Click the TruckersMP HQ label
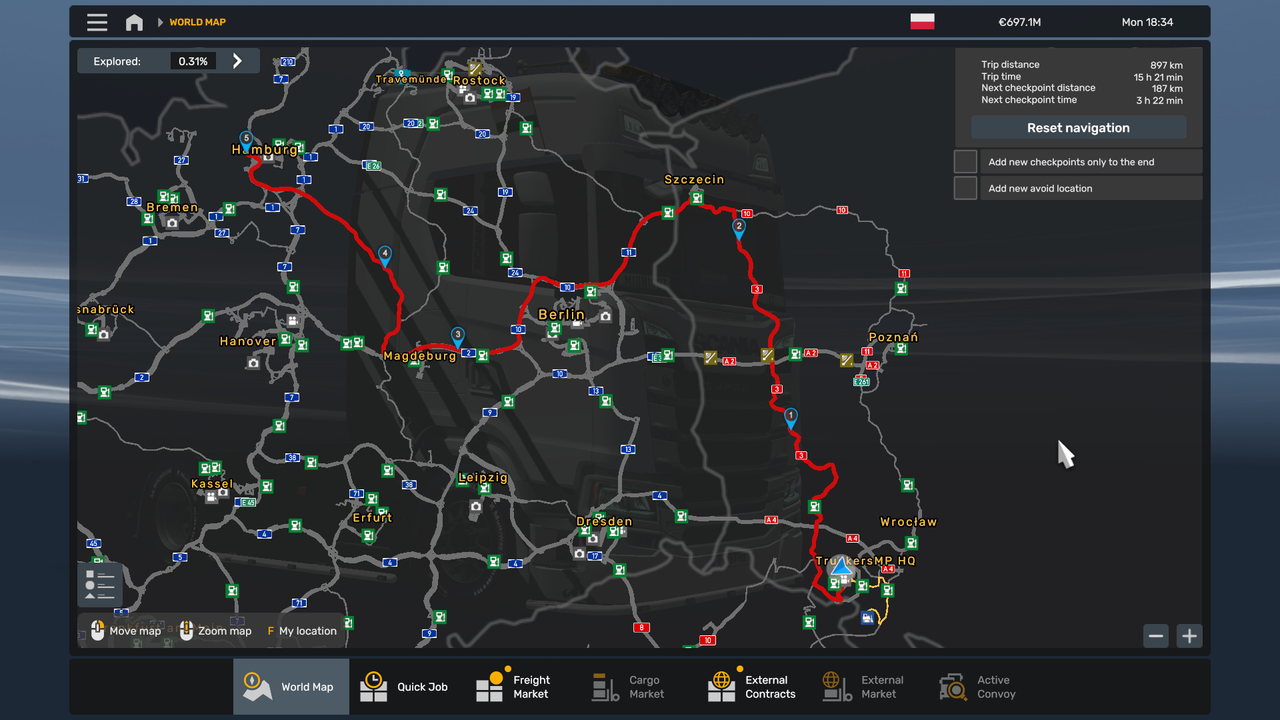 865,560
